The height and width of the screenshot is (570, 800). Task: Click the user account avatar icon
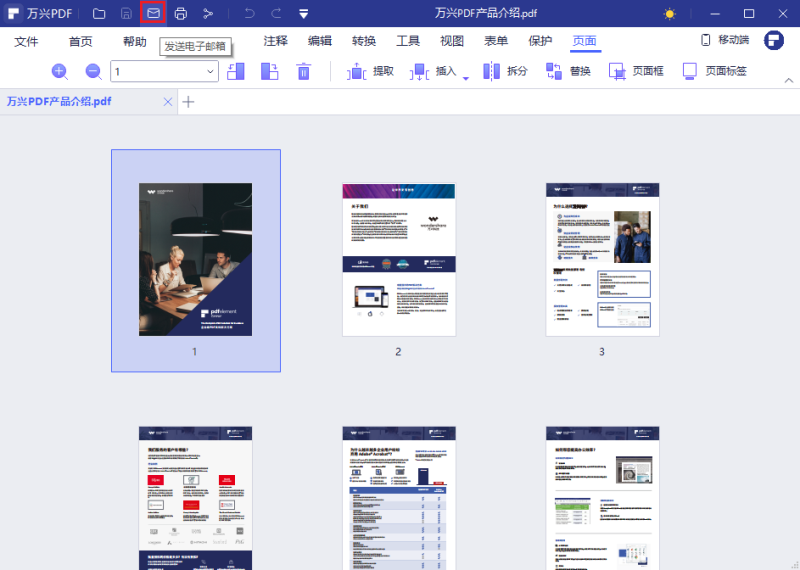coord(773,41)
